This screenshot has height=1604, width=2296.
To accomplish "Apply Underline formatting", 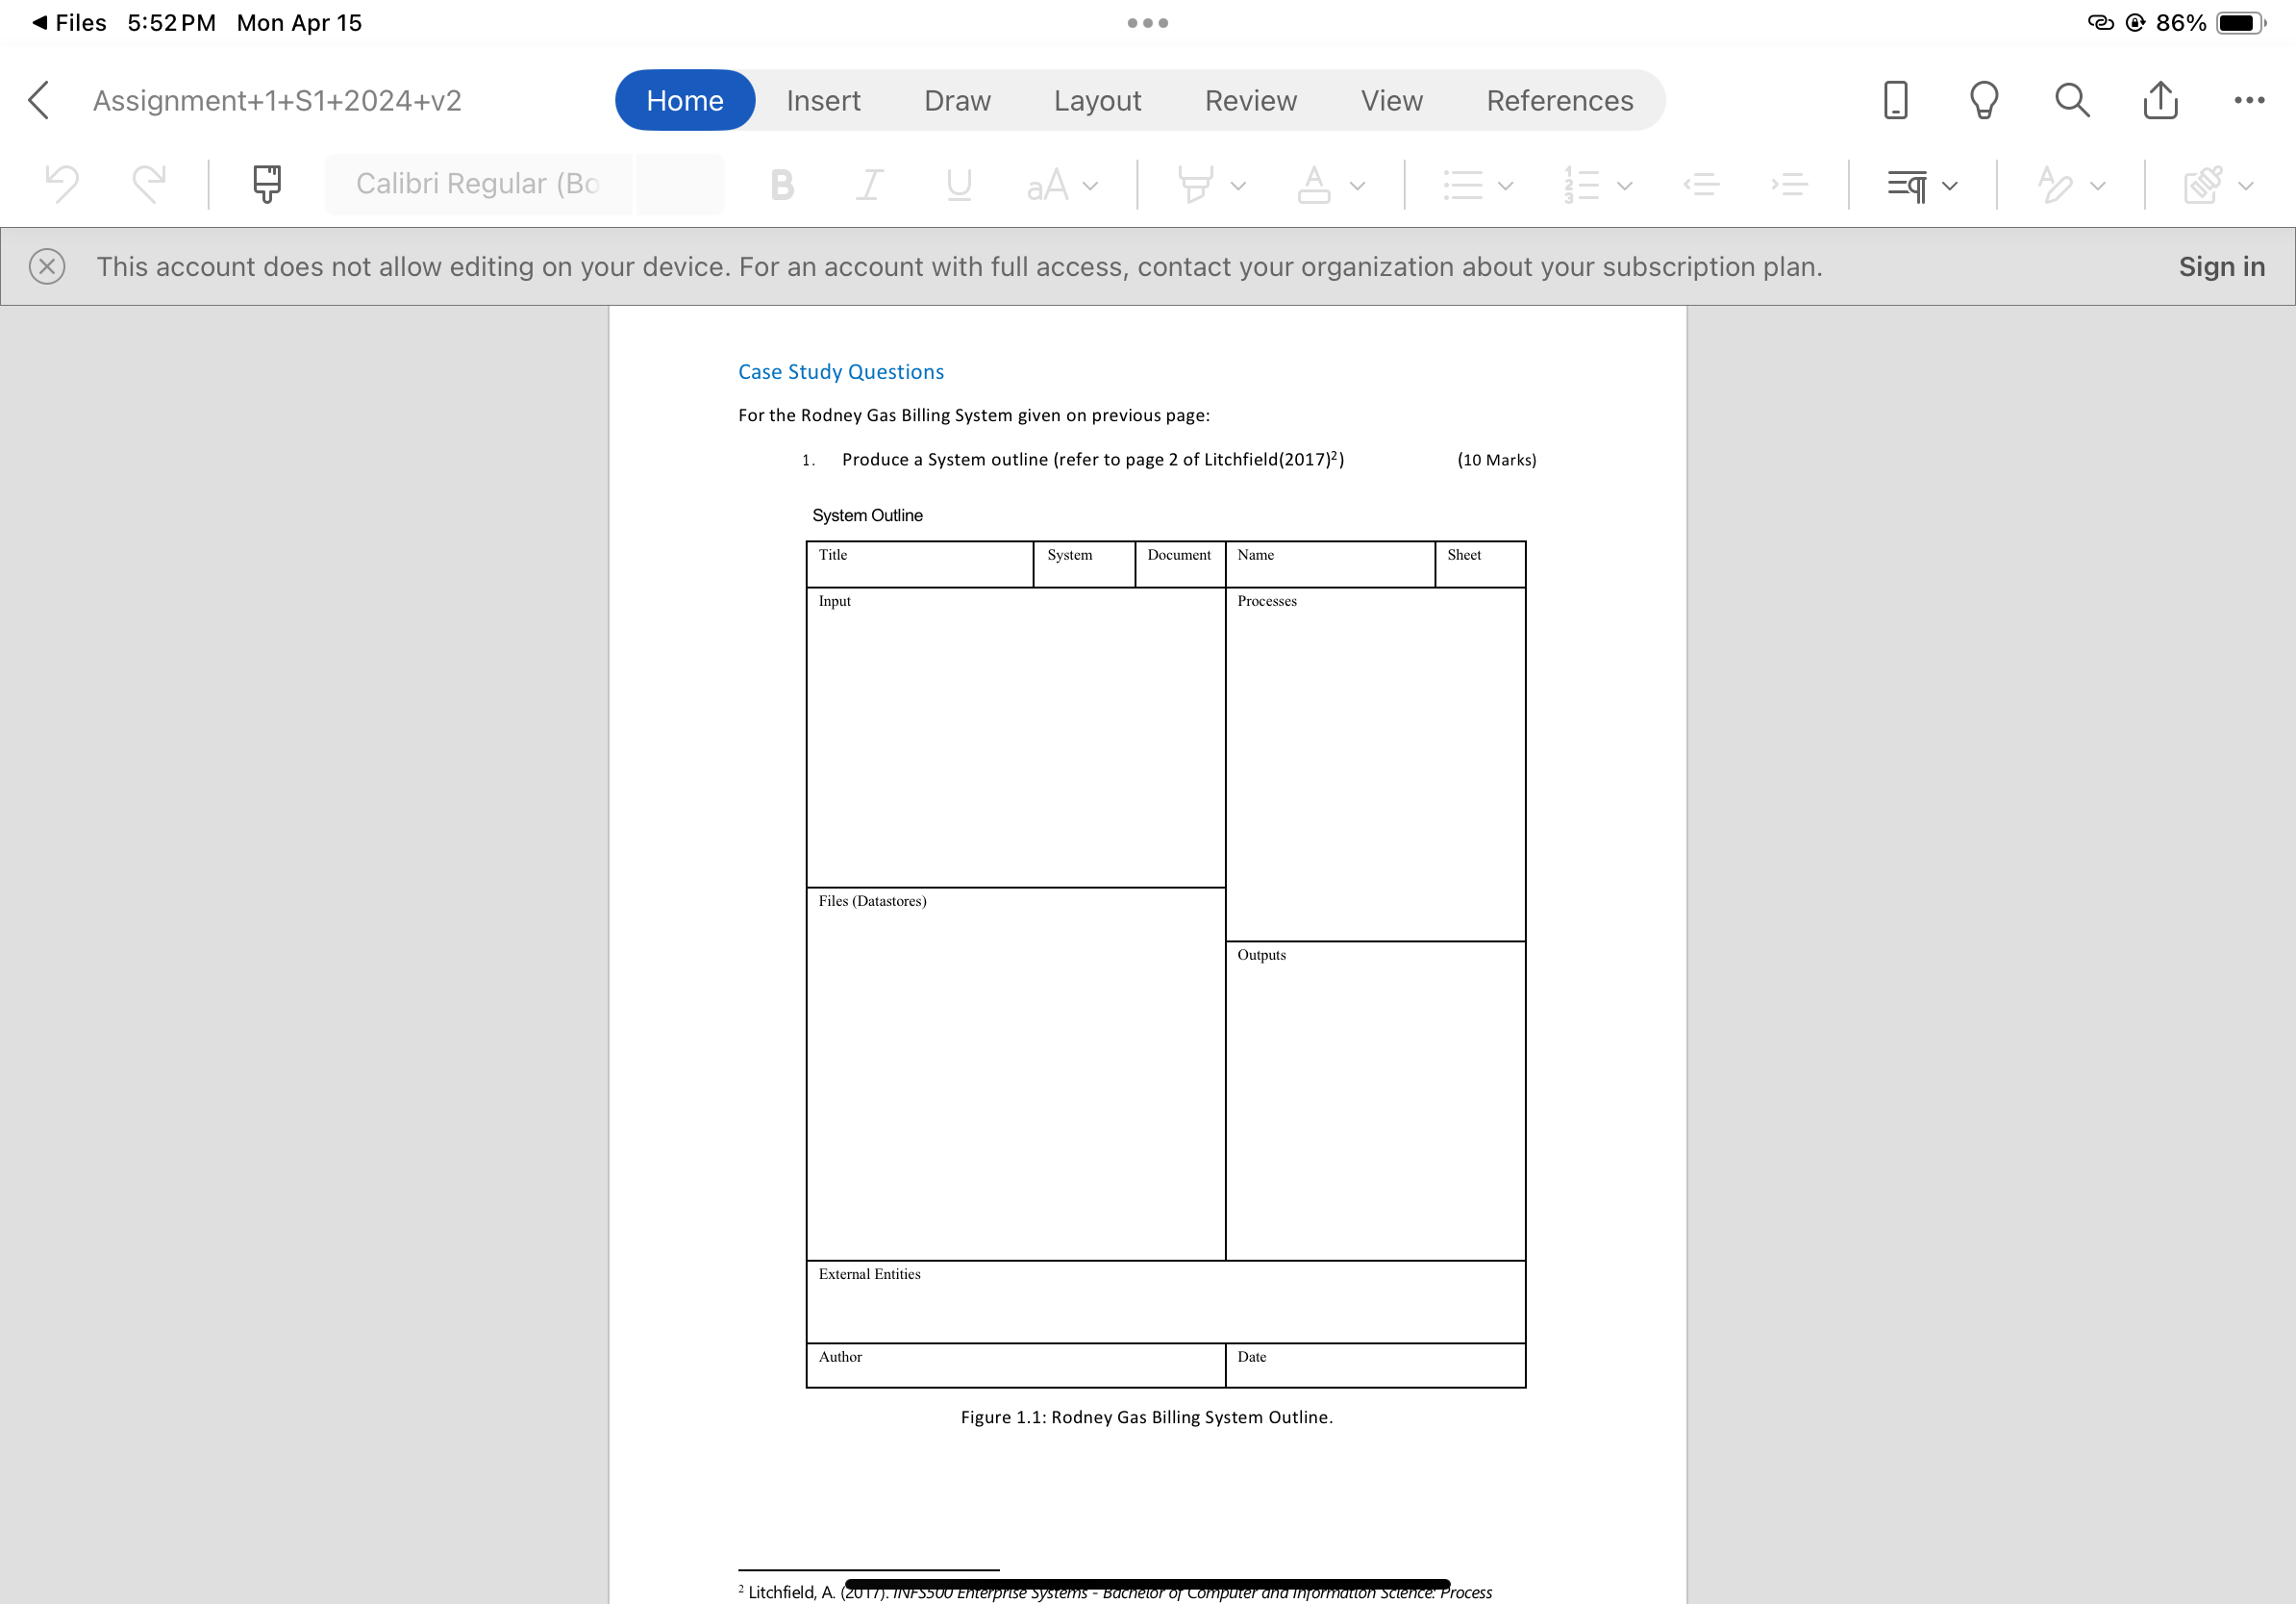I will (x=958, y=184).
